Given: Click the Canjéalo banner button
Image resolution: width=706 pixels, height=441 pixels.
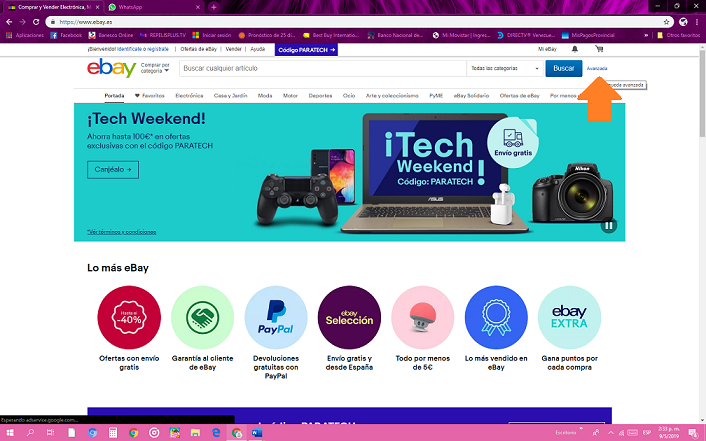Looking at the screenshot, I should pos(113,170).
